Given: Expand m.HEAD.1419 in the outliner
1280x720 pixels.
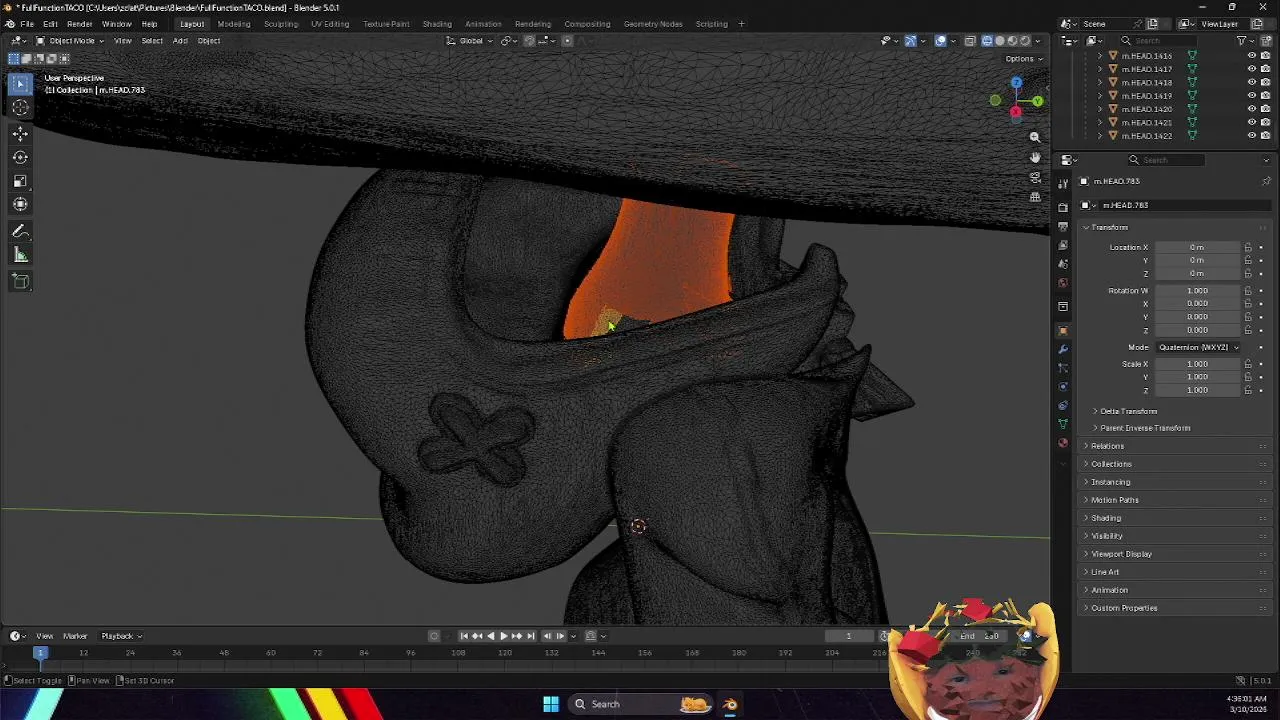Looking at the screenshot, I should (x=1100, y=96).
